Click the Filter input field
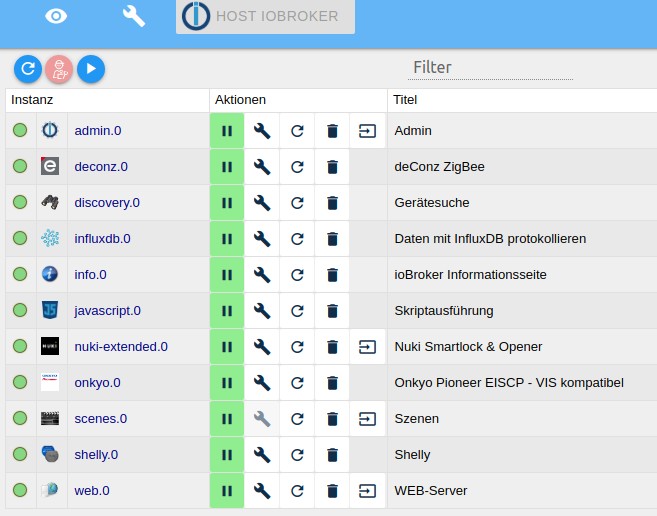The image size is (657, 516). 490,67
